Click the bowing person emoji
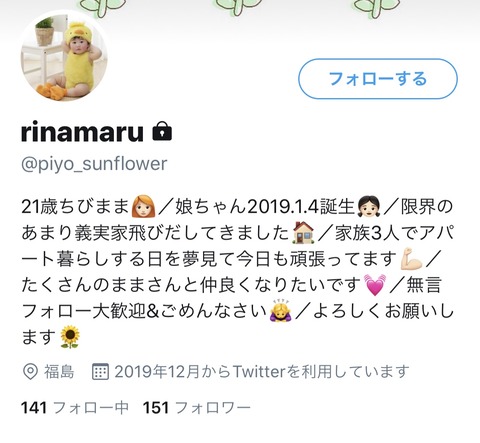This screenshot has width=480, height=443. pyautogui.click(x=281, y=311)
